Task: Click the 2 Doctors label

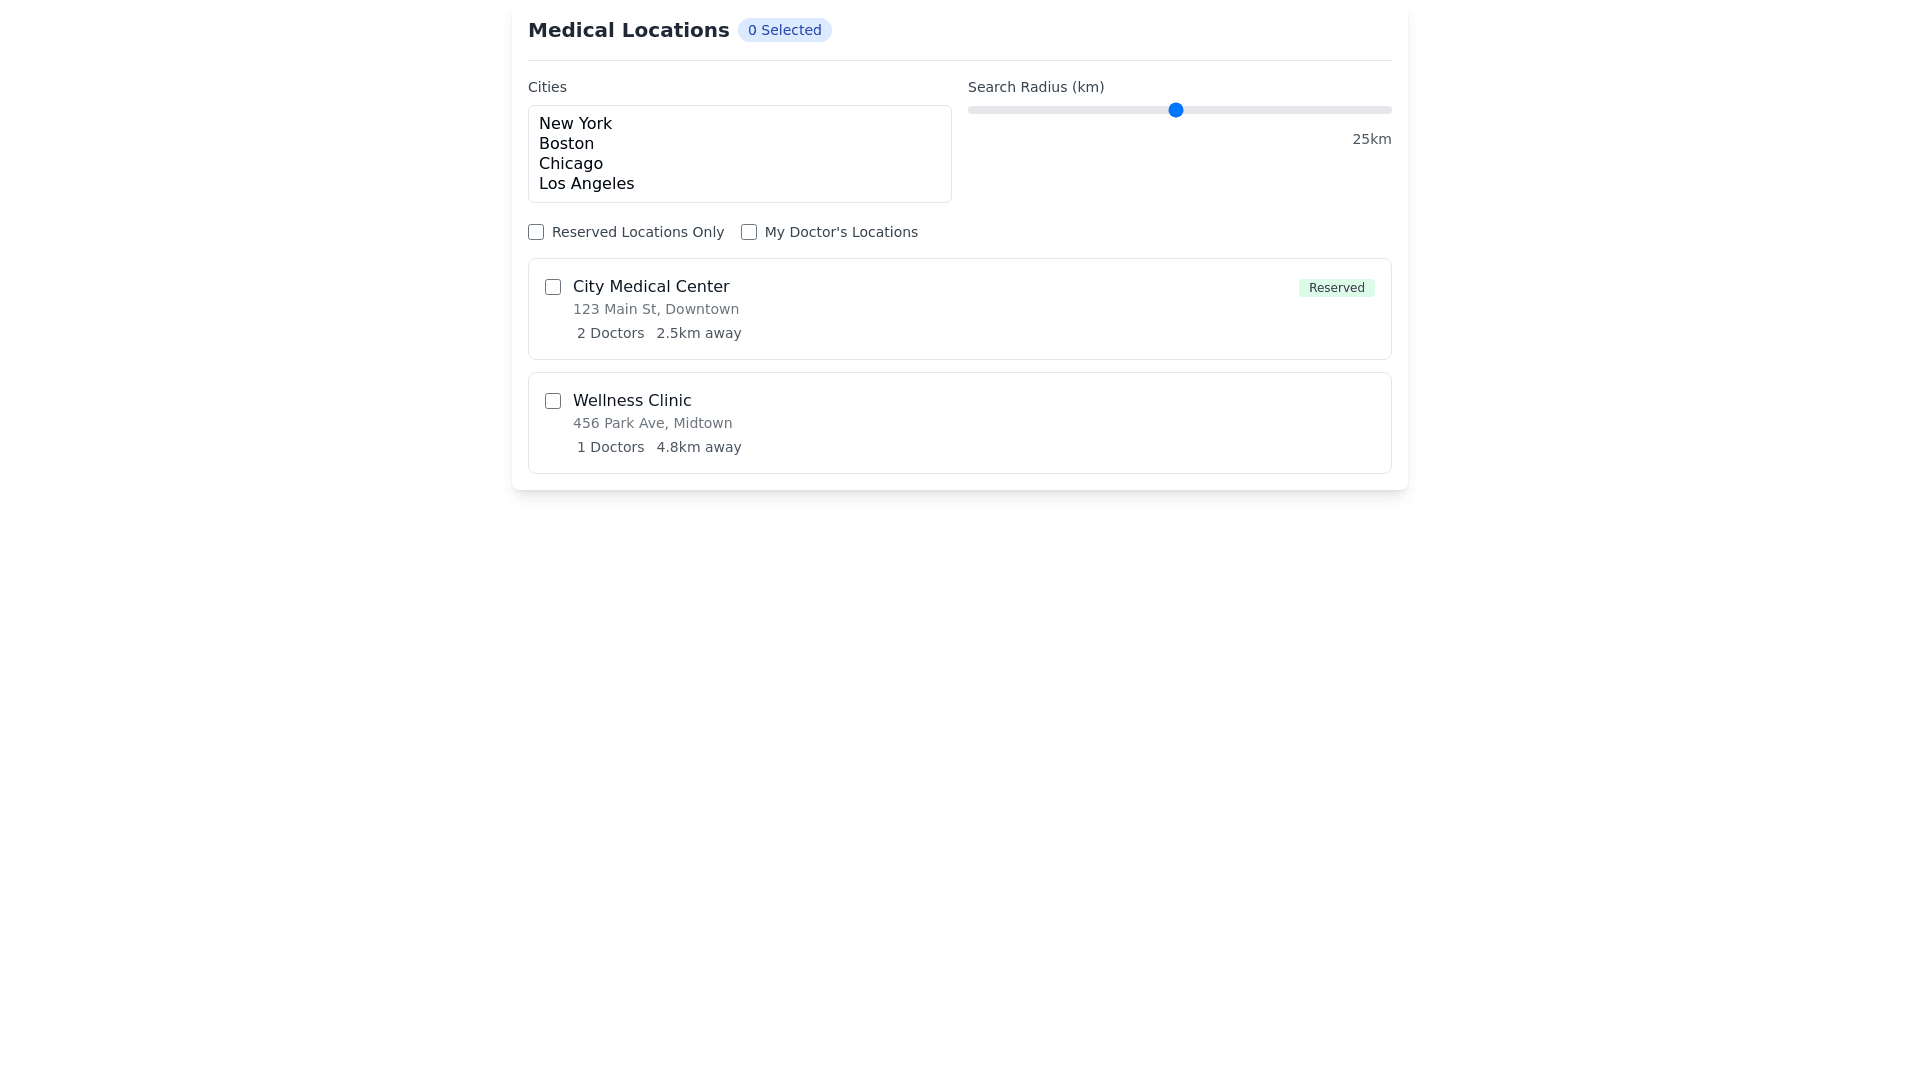Action: point(610,334)
